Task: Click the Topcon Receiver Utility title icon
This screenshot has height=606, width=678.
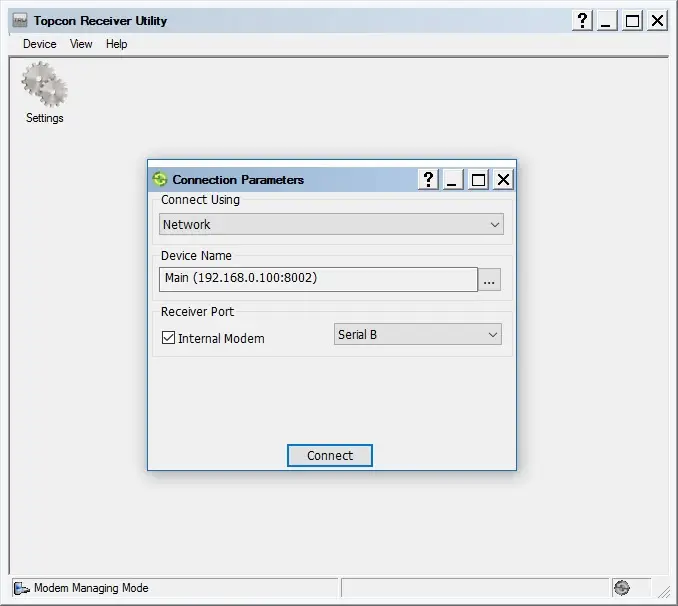Action: point(20,20)
